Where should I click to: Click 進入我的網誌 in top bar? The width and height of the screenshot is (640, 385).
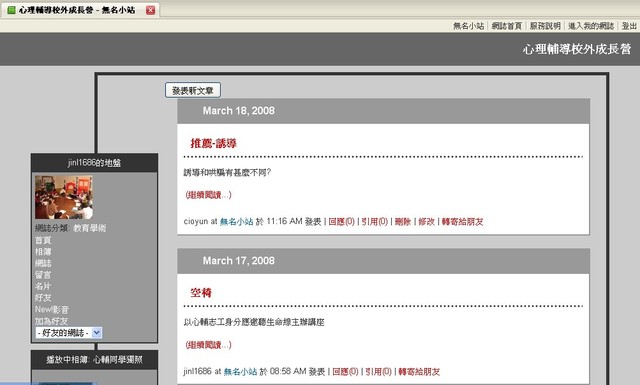[591, 26]
